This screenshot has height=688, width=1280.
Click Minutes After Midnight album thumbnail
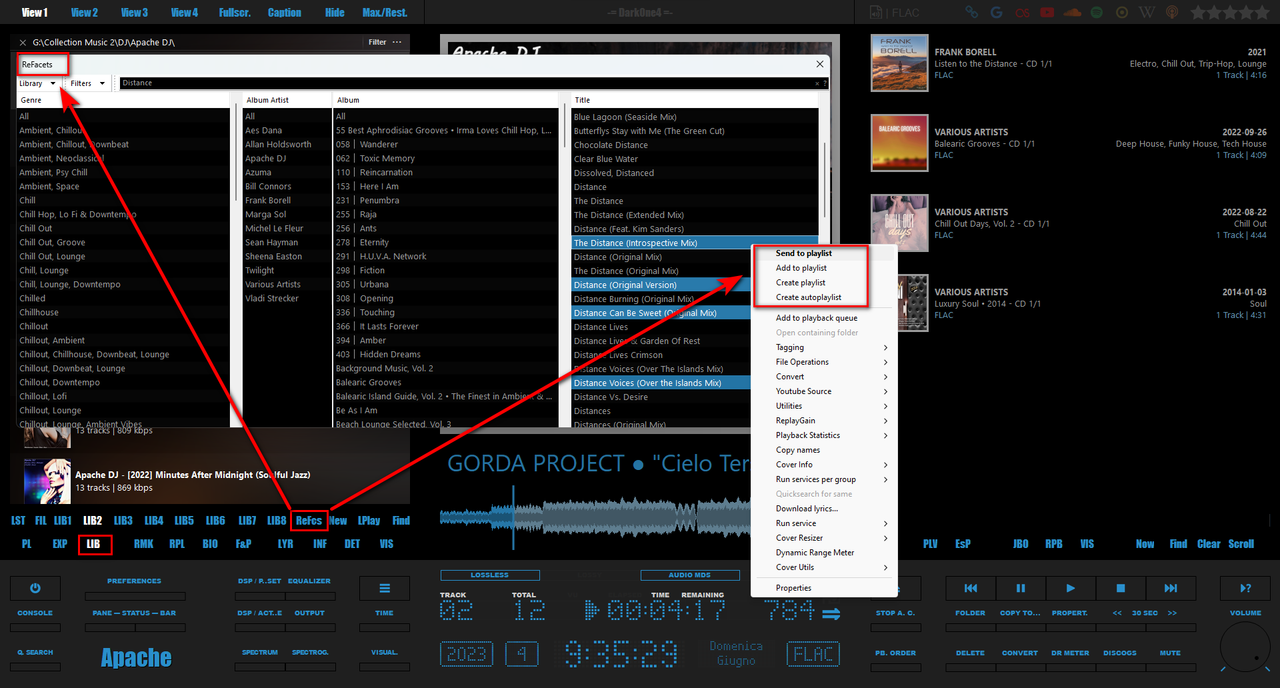click(47, 481)
